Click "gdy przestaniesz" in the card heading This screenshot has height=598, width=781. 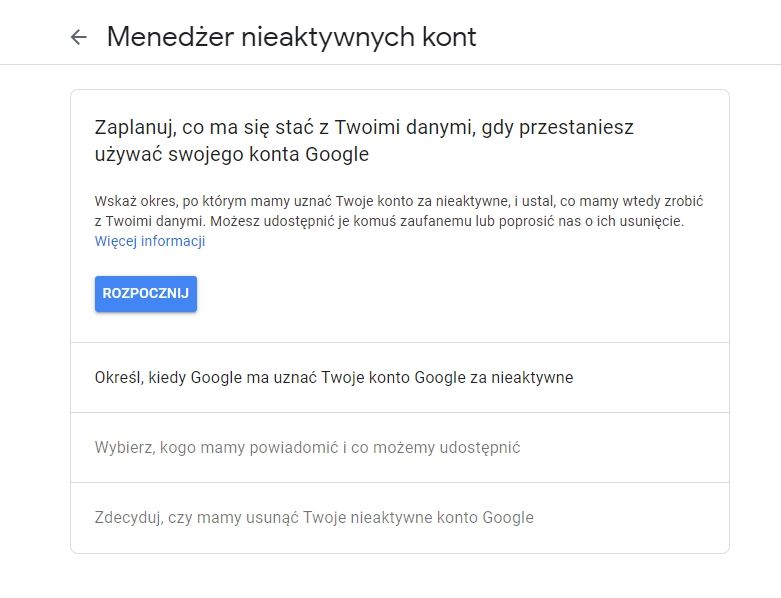pos(569,128)
